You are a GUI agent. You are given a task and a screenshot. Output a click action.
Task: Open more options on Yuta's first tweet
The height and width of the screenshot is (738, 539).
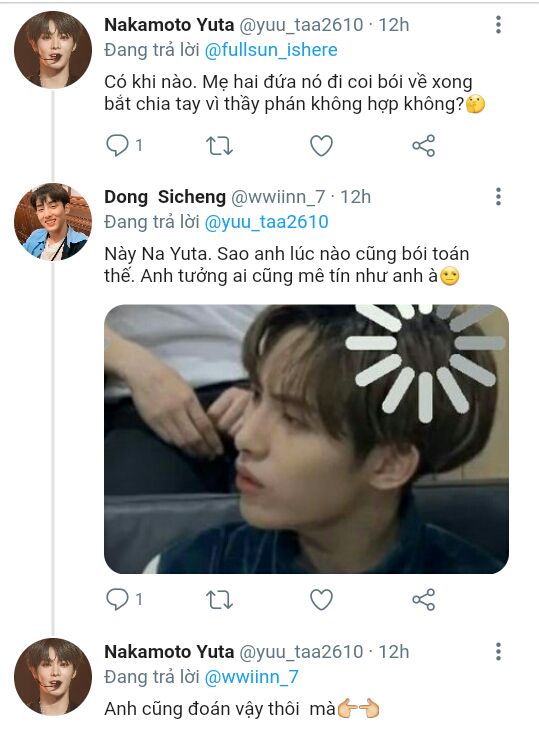pos(498,24)
